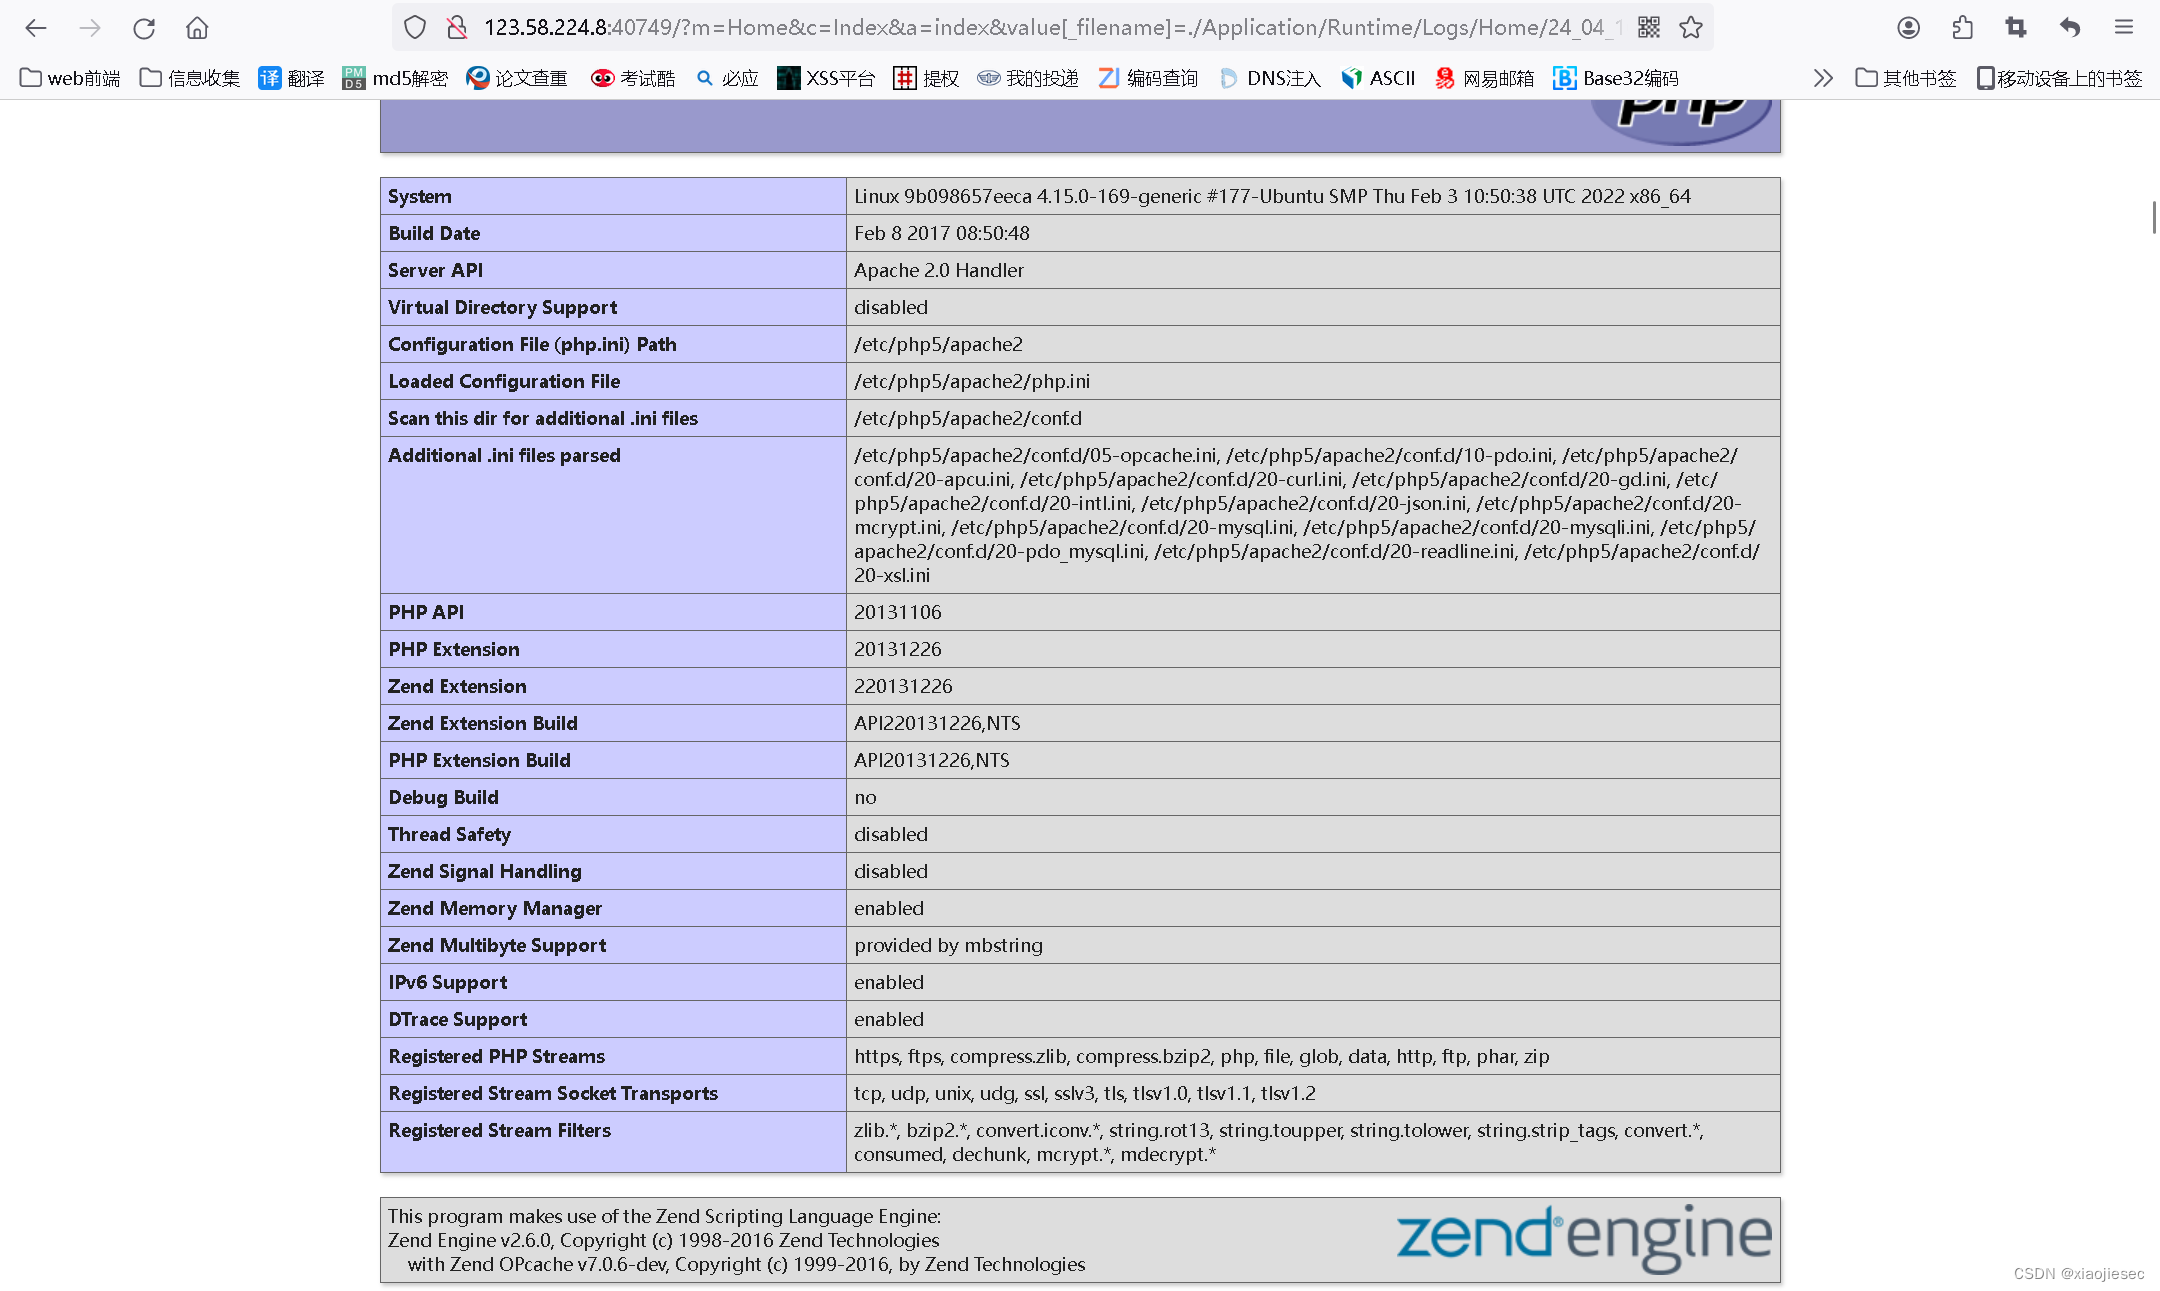Open the browser hamburger menu
This screenshot has height=1291, width=2160.
click(x=2123, y=27)
